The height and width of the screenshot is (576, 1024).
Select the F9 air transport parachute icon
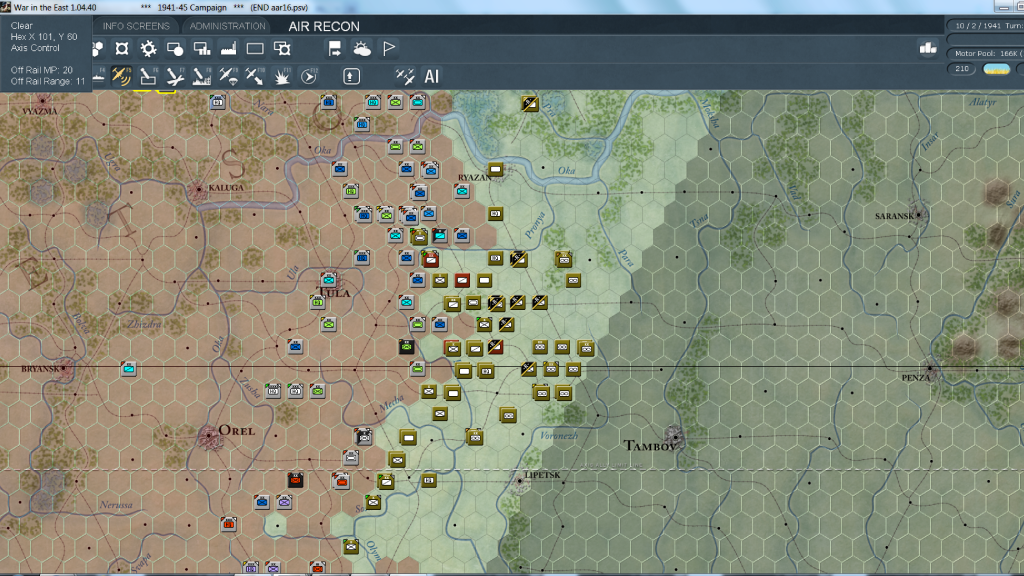click(x=228, y=75)
